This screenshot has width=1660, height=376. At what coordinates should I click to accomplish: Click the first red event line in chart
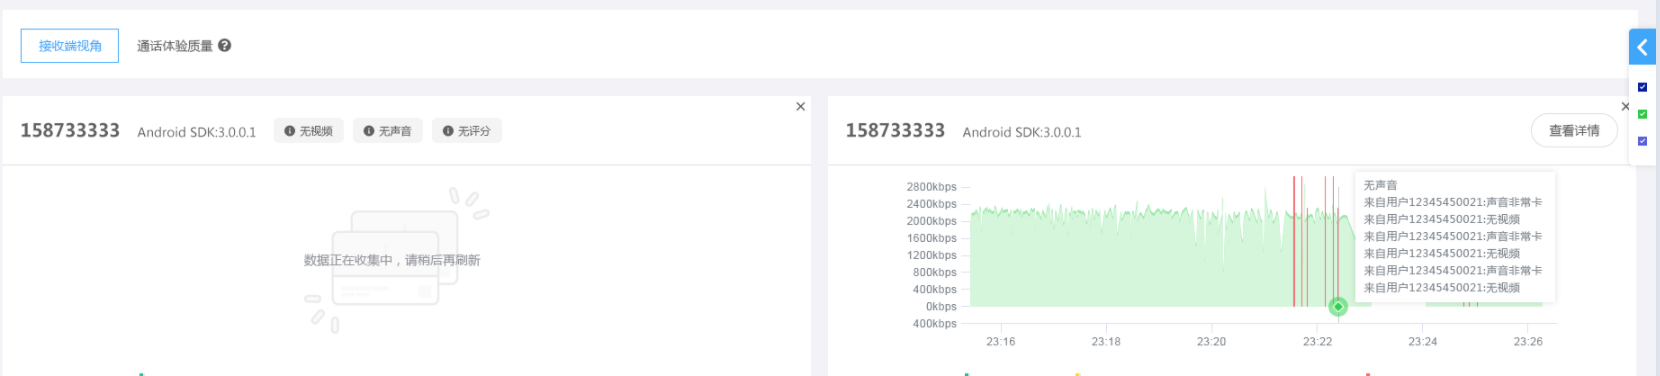[x=1294, y=241]
